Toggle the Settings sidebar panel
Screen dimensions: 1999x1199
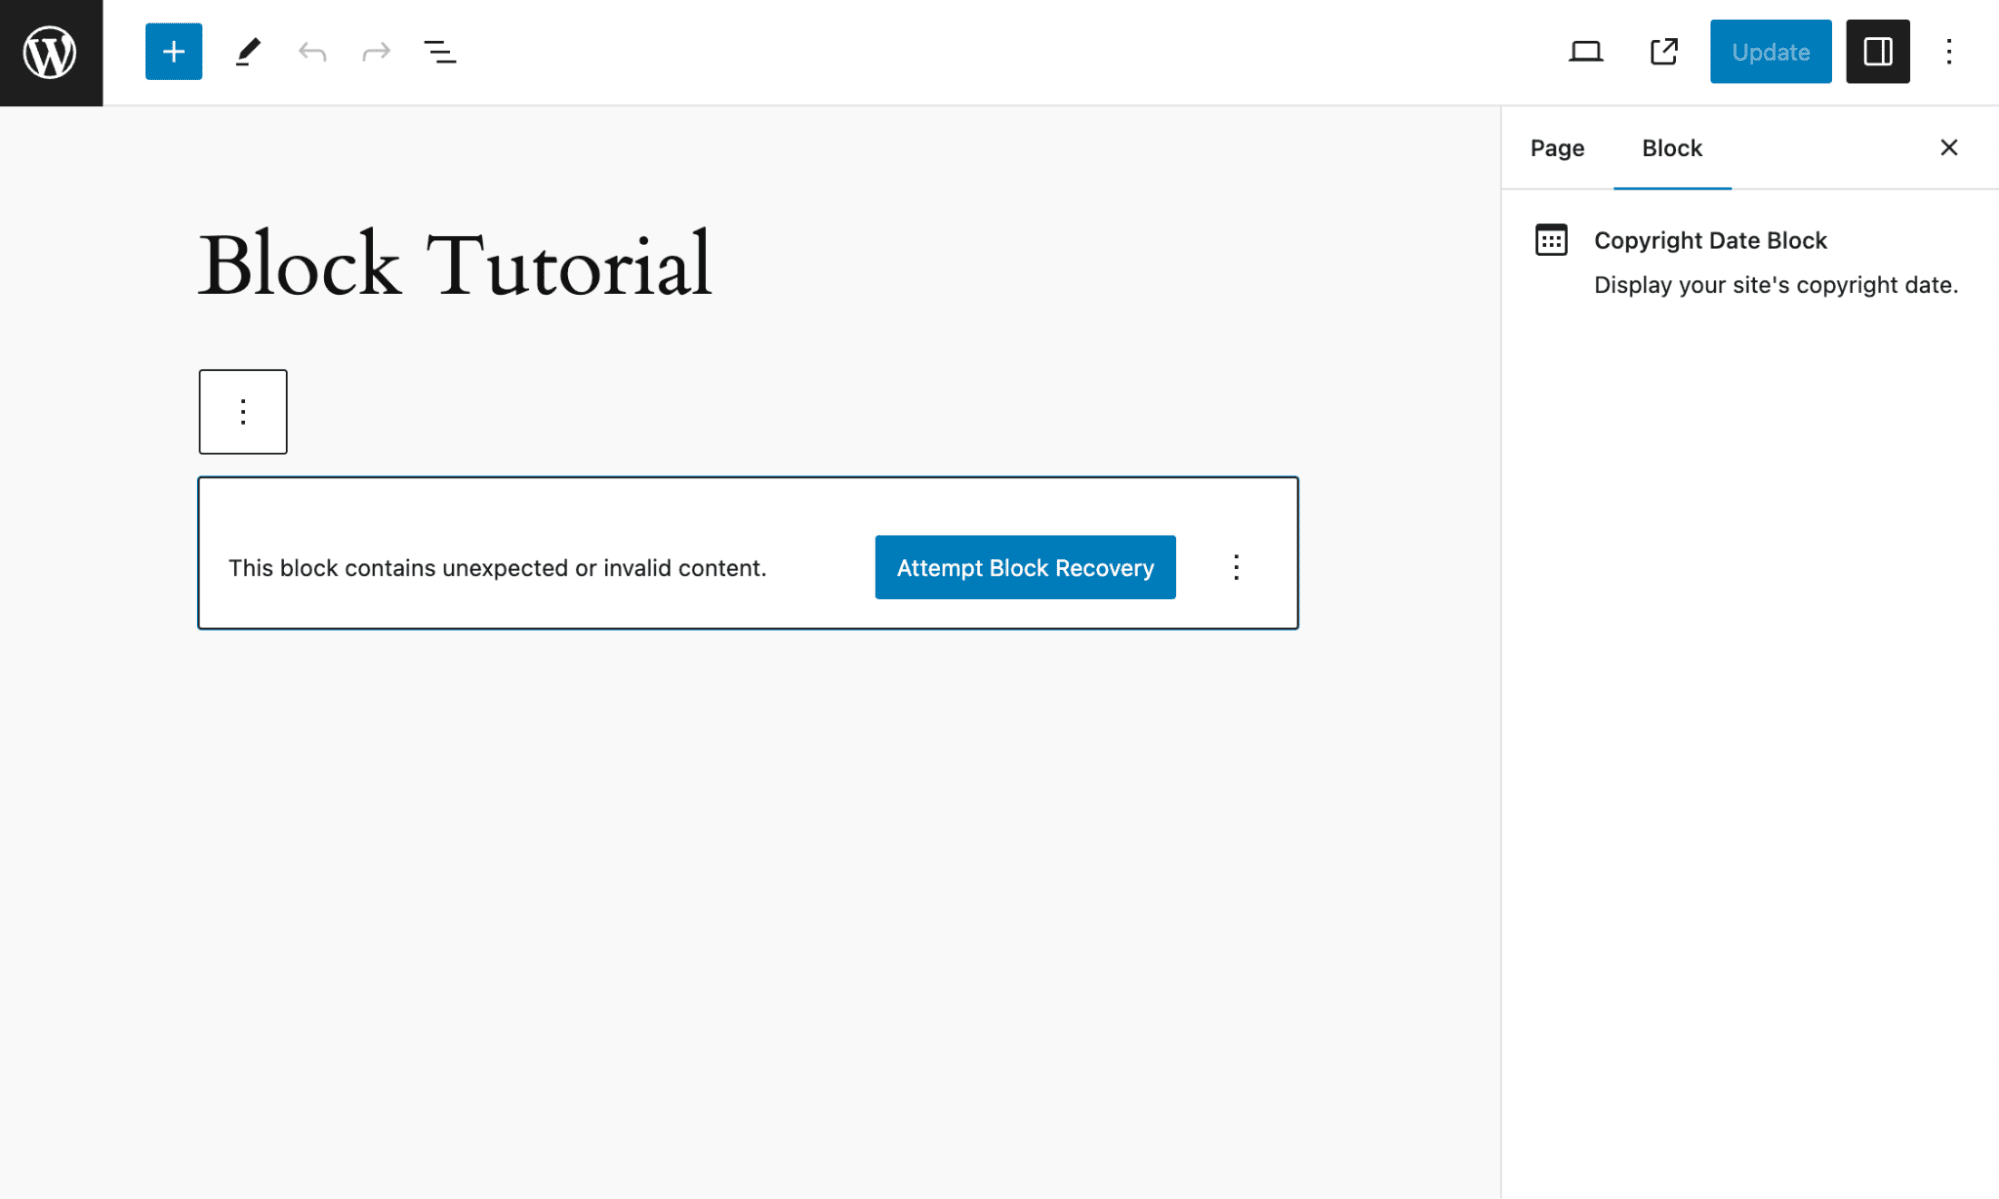tap(1877, 51)
